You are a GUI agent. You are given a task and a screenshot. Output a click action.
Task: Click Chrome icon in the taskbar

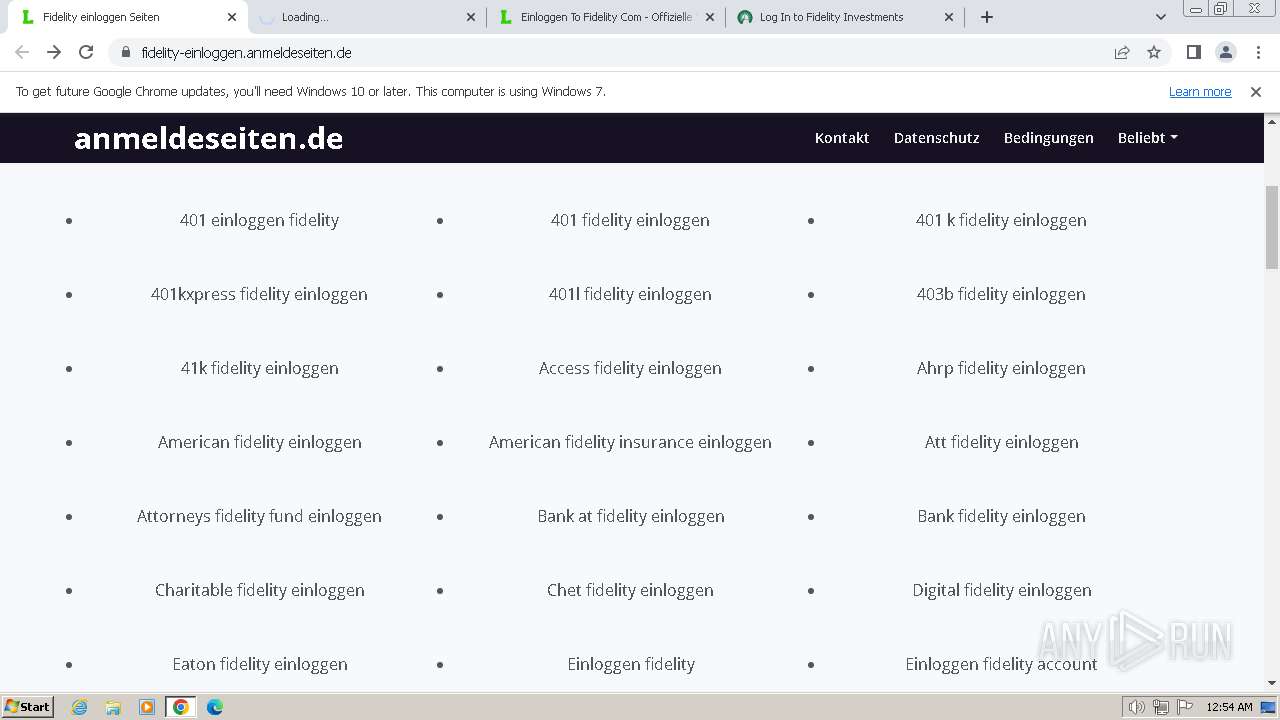181,707
